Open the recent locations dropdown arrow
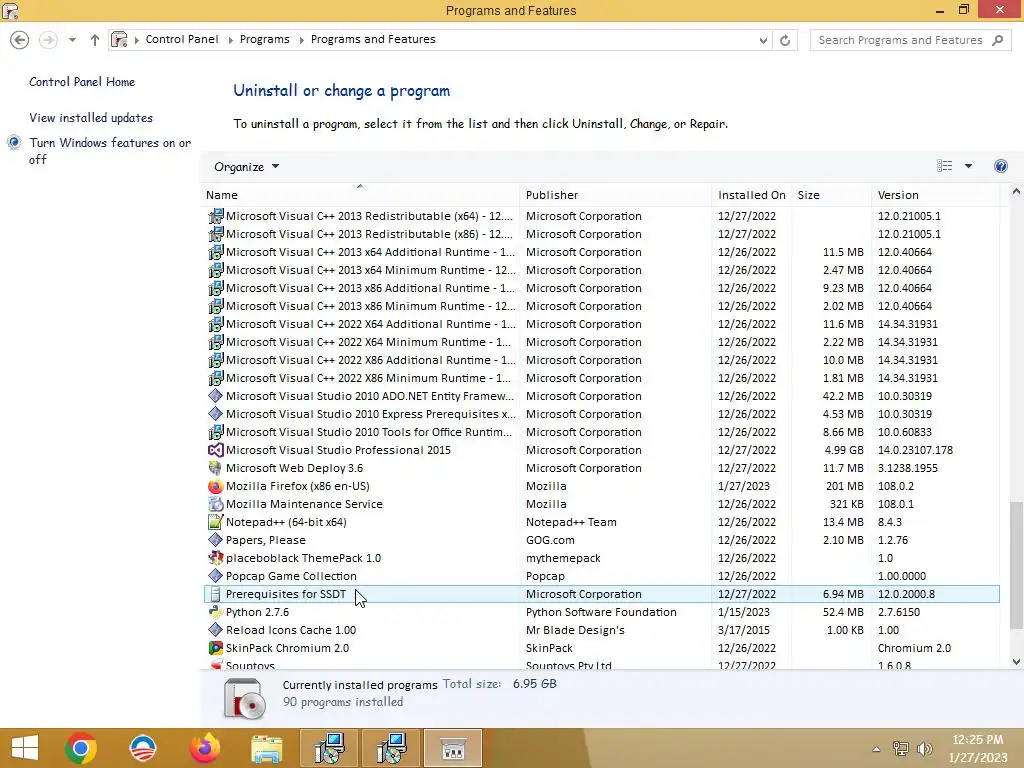This screenshot has width=1024, height=768. pyautogui.click(x=72, y=40)
